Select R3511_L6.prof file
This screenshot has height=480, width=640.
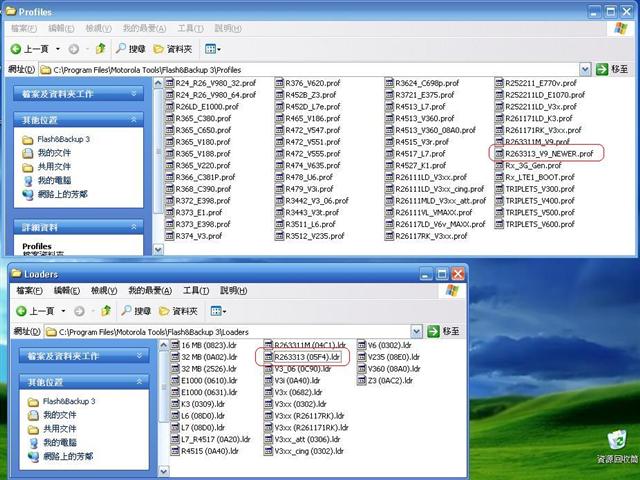pos(312,225)
